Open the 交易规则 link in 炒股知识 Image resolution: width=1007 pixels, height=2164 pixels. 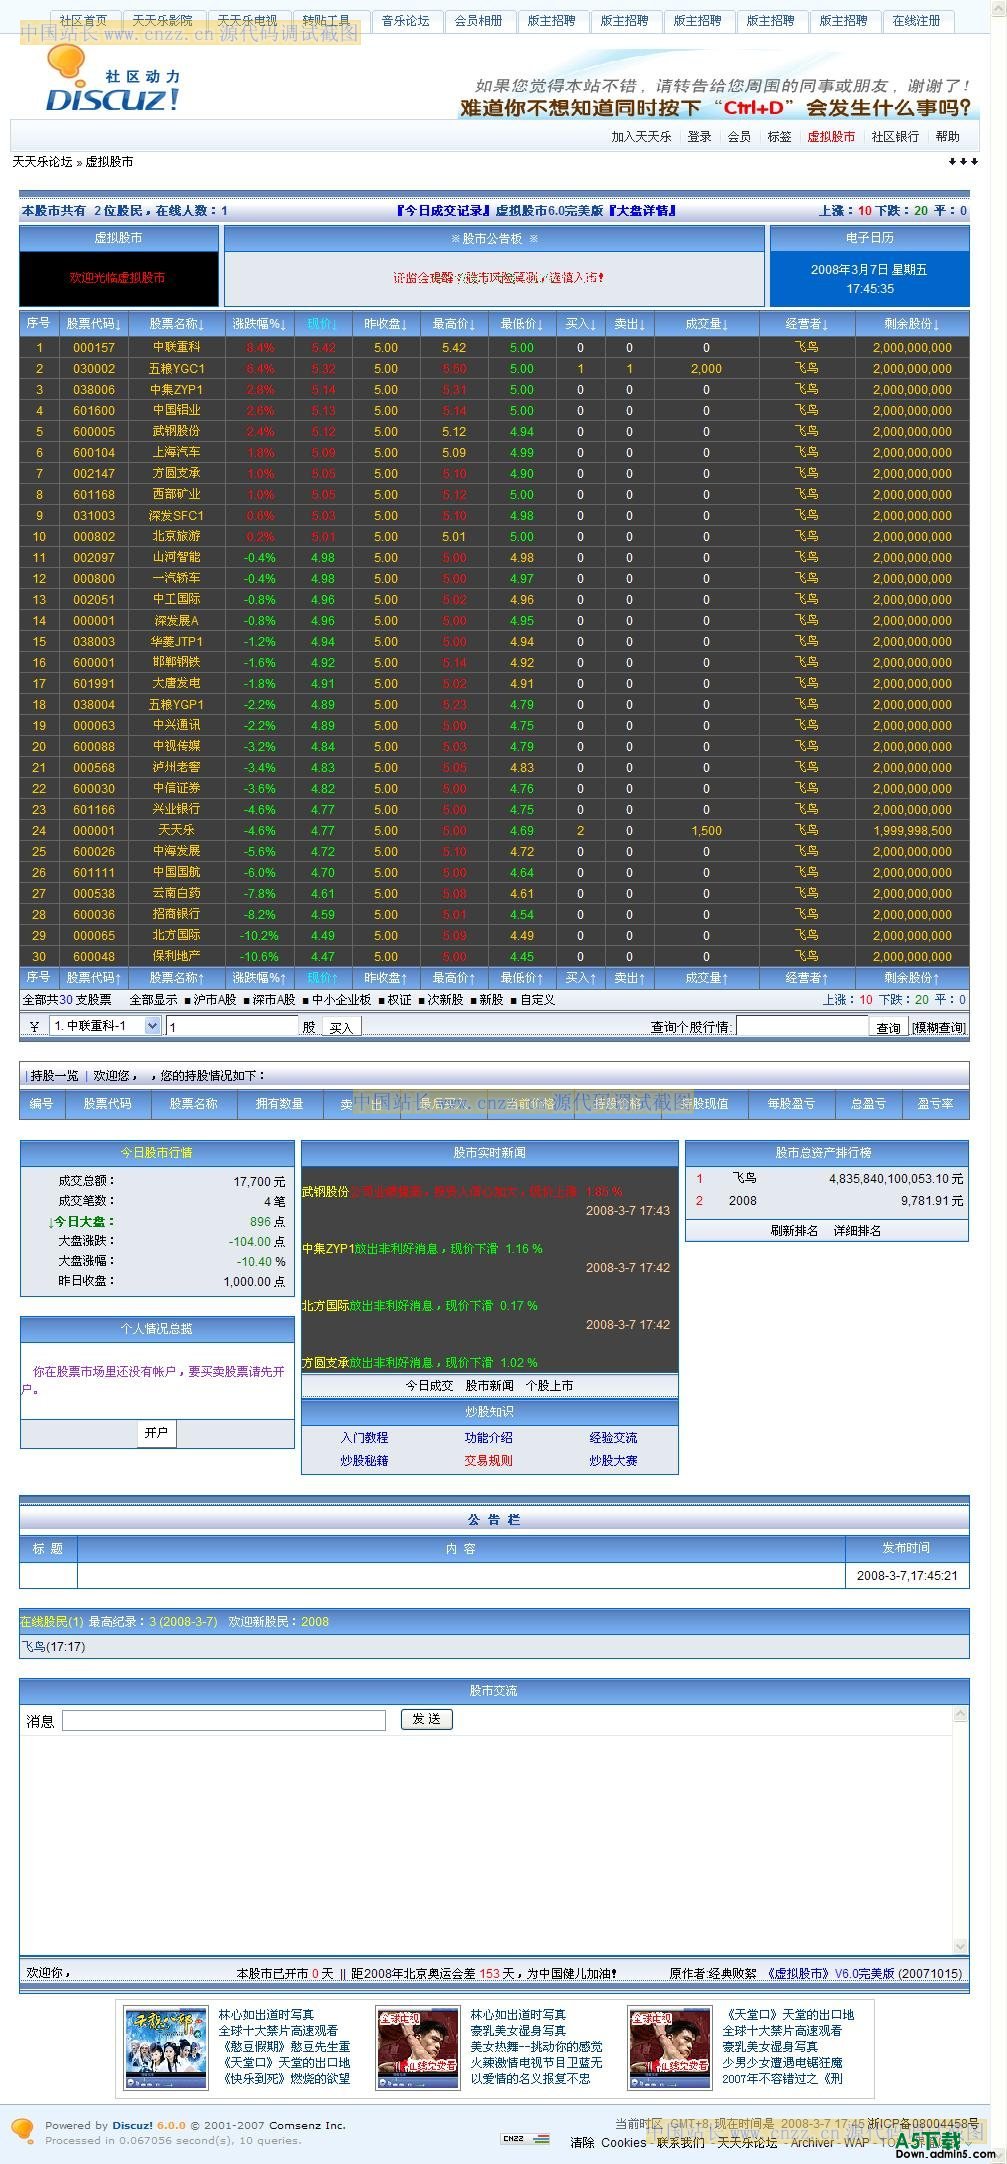(x=488, y=1460)
